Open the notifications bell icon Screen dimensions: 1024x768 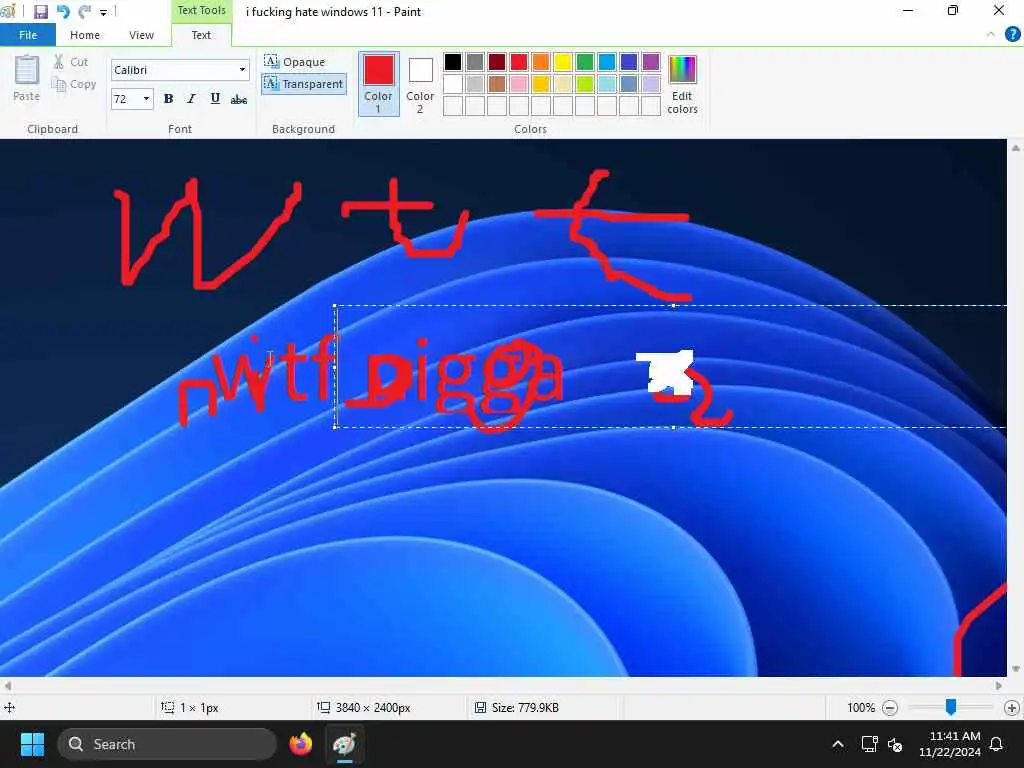click(997, 744)
